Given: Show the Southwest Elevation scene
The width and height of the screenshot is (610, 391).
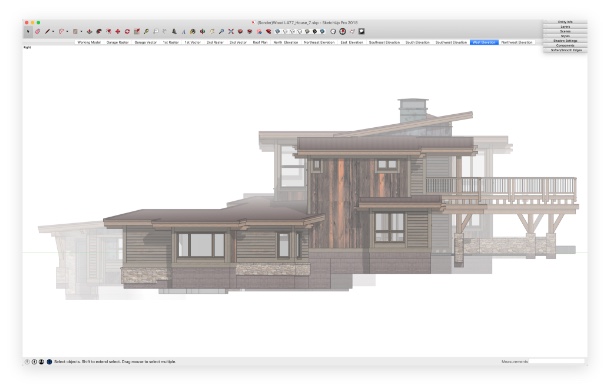Looking at the screenshot, I should coord(451,42).
